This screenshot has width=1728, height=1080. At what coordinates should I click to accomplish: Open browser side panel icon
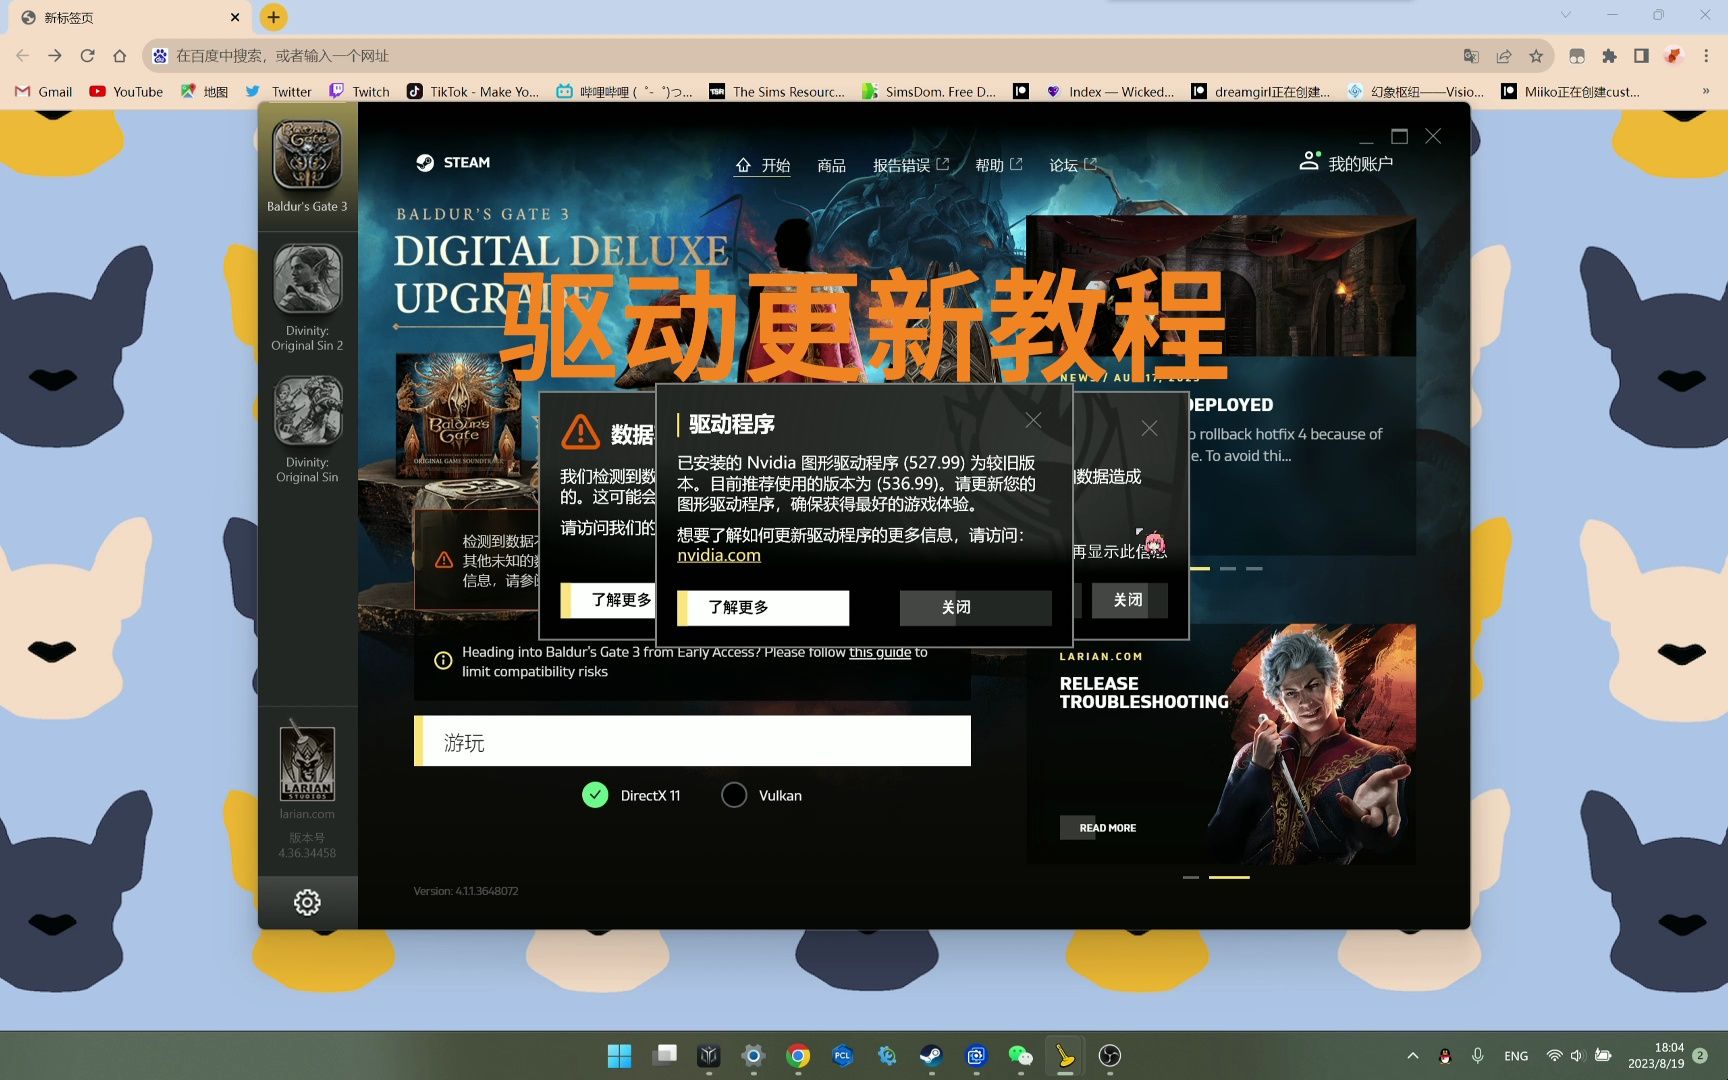(1641, 56)
